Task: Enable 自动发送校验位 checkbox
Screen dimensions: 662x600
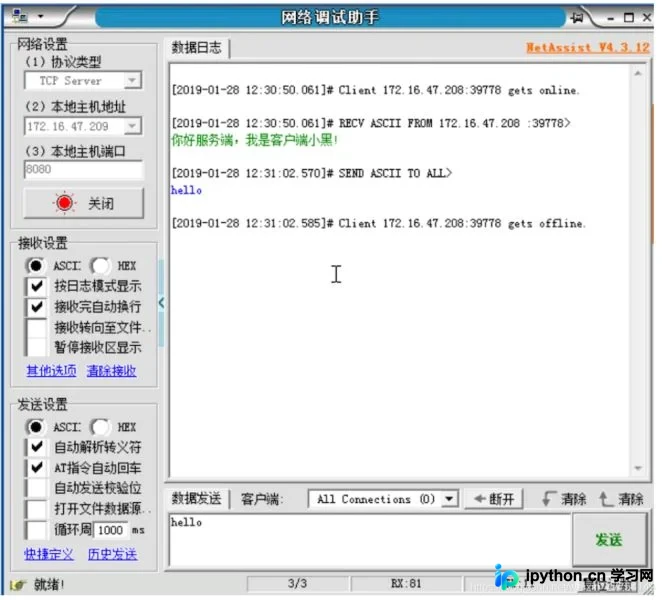Action: (37, 488)
